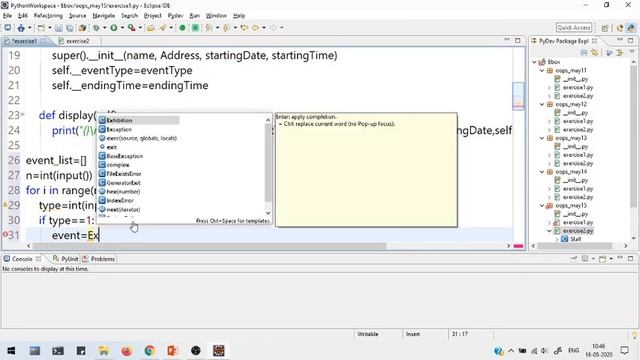Collapse the oops_may11 package
Screen dimensions: 640x360
pyautogui.click(x=542, y=71)
